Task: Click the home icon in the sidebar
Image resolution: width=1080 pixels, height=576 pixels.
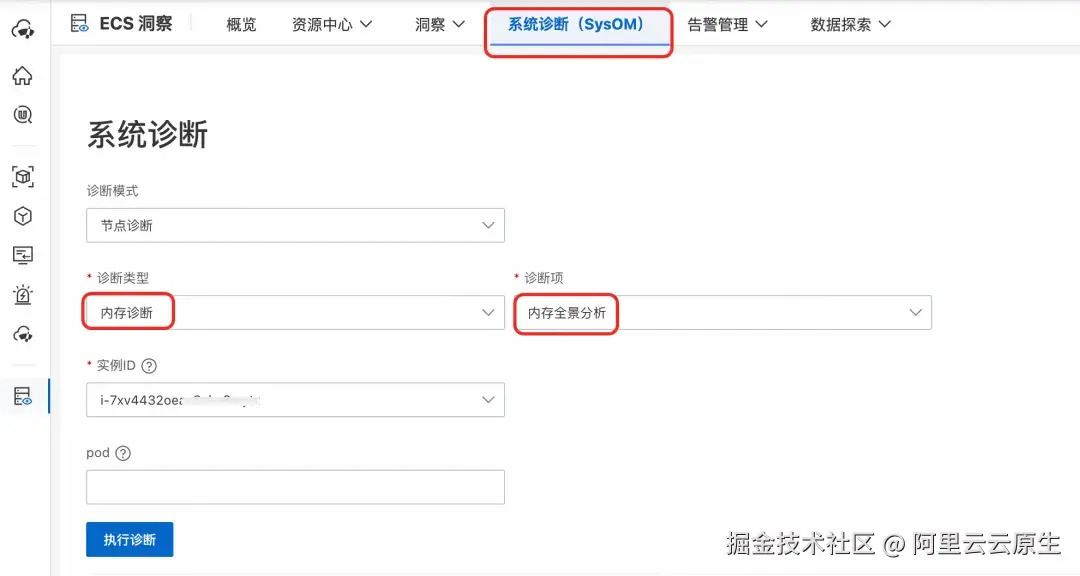Action: 22,76
